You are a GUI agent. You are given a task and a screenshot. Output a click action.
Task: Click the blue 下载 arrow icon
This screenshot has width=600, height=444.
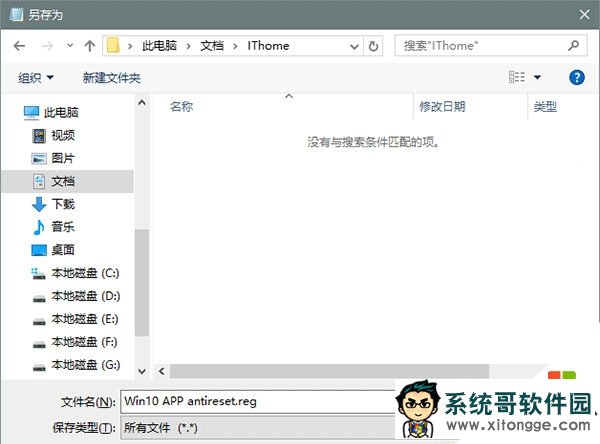[39, 204]
